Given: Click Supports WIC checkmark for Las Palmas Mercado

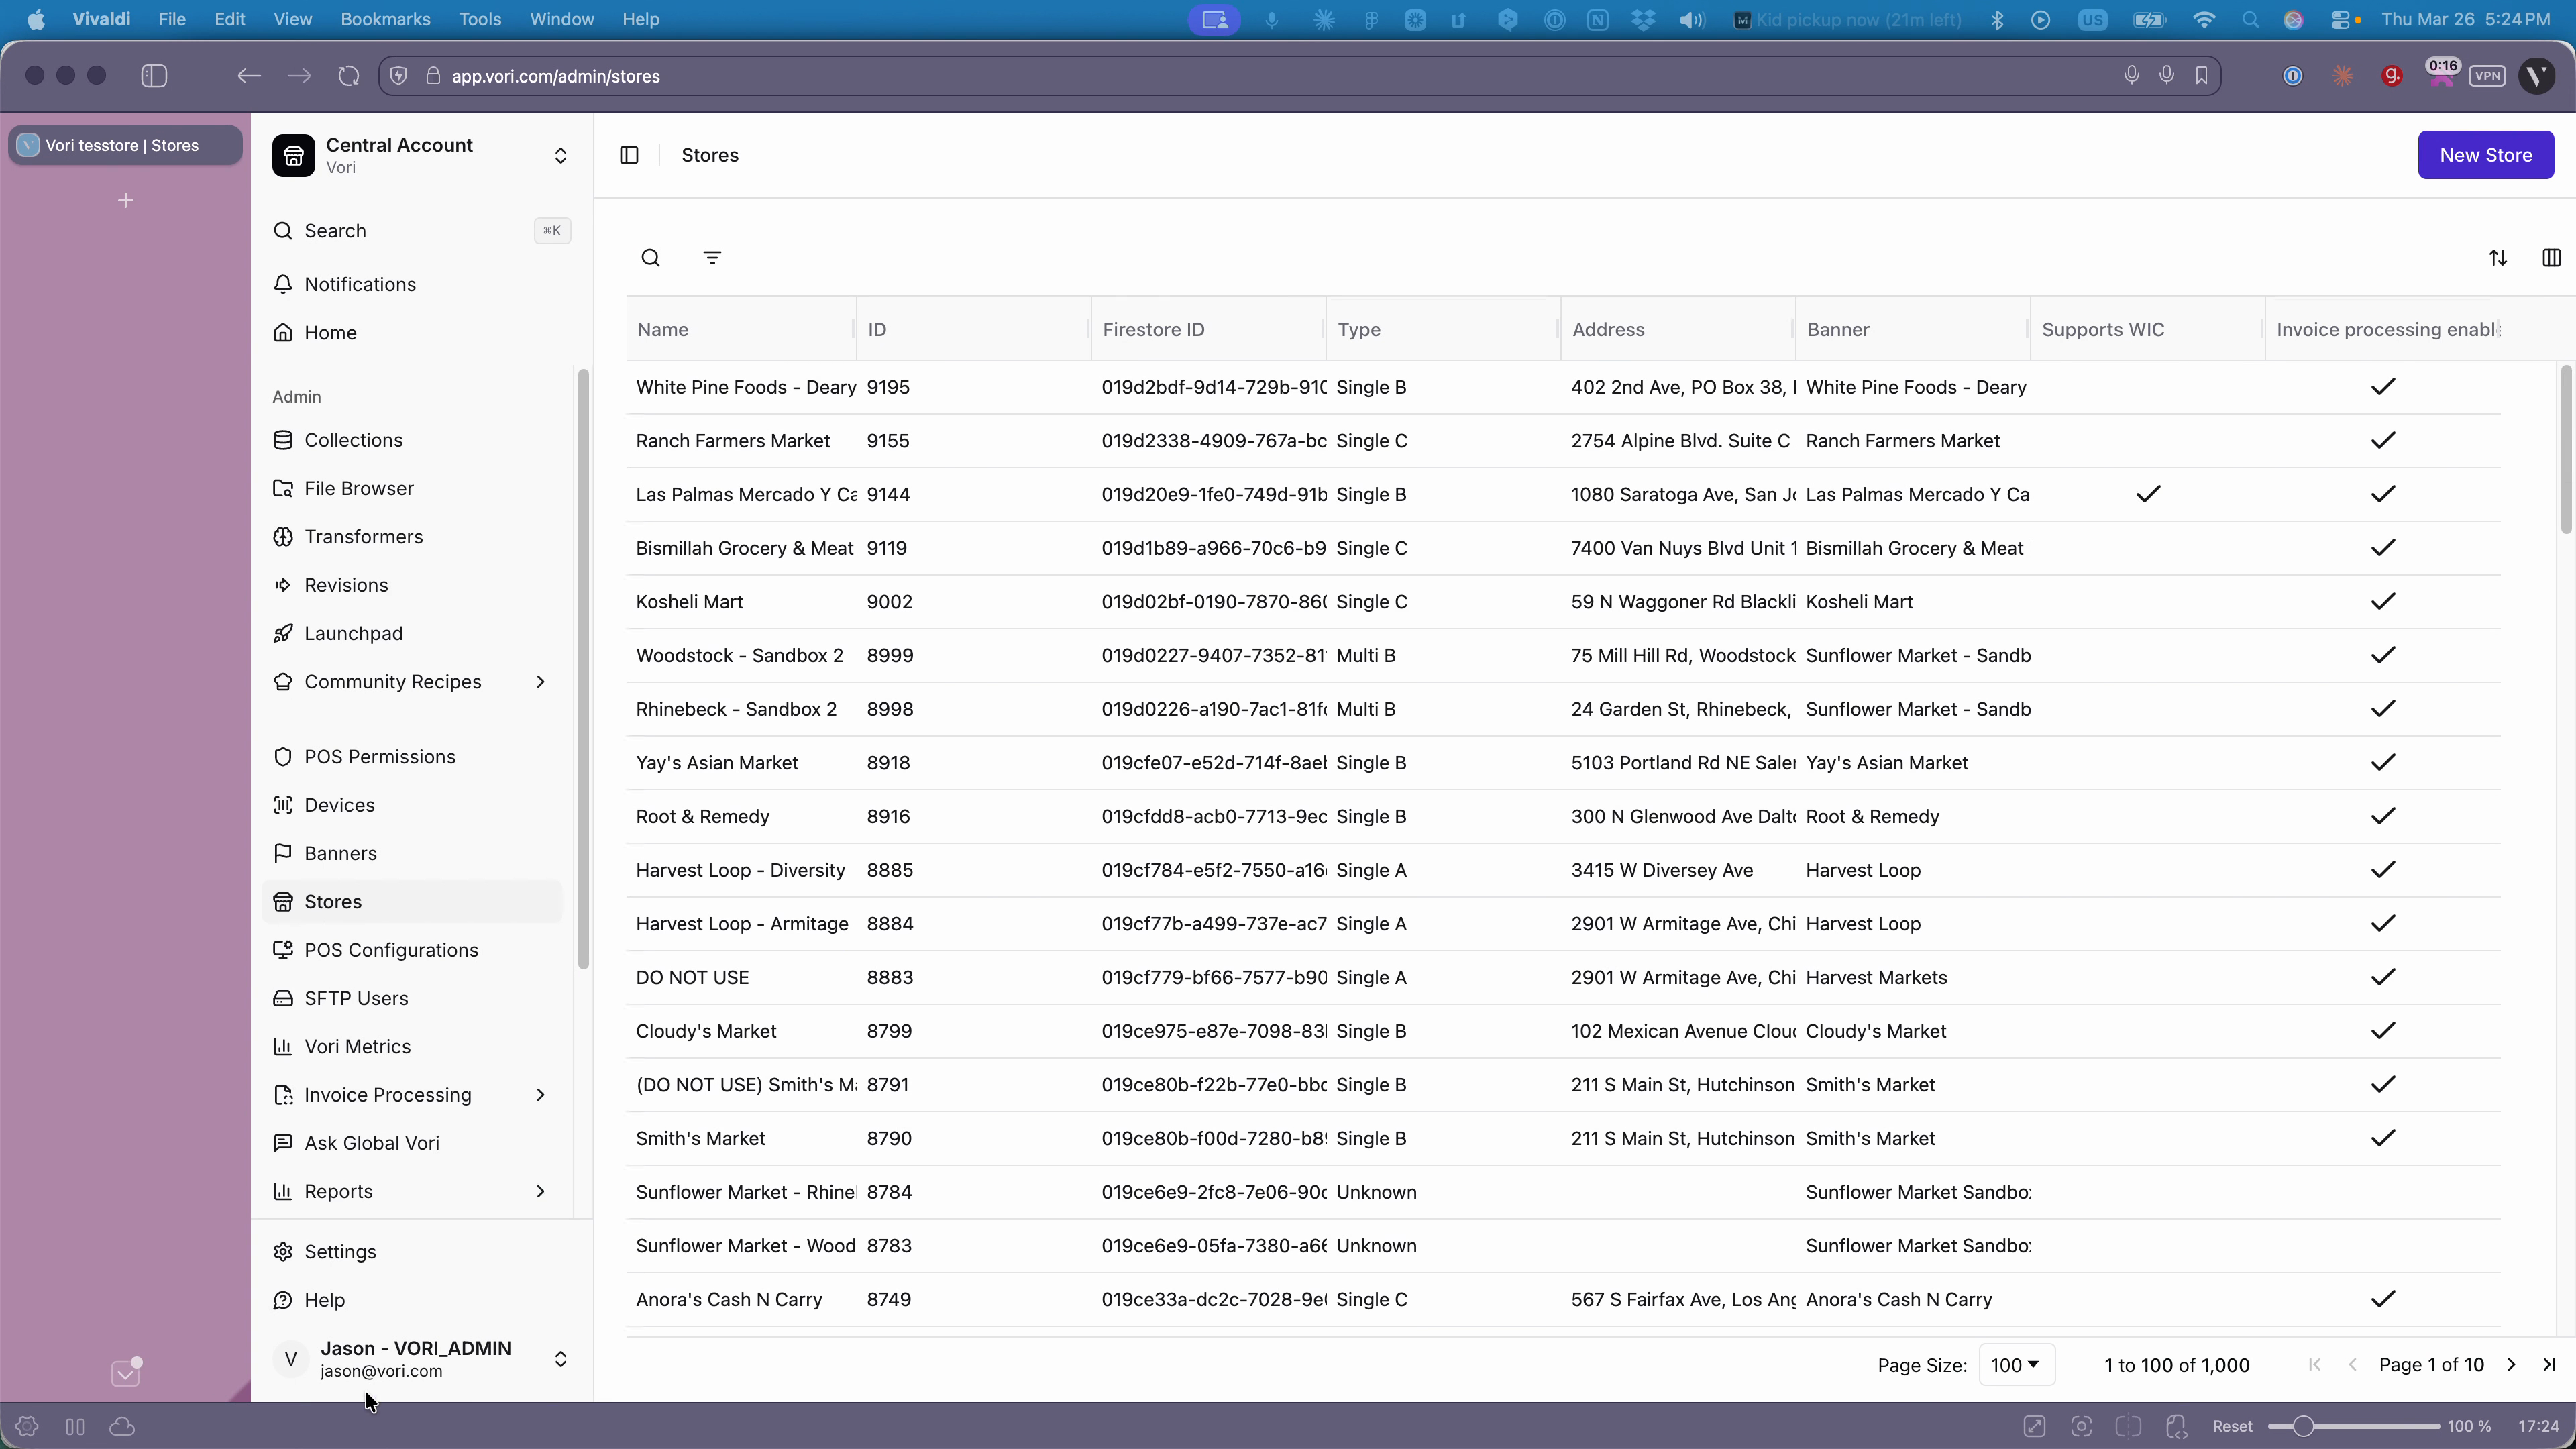Looking at the screenshot, I should 2148,494.
